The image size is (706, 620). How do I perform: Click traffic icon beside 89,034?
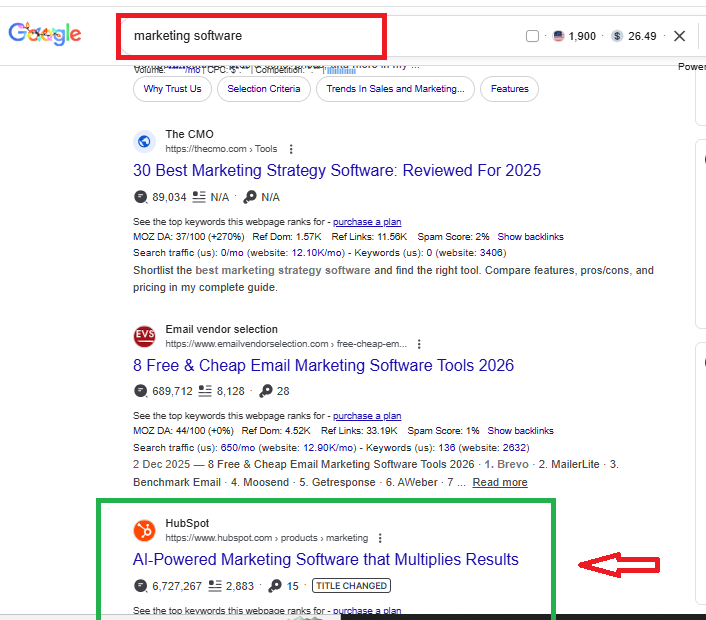point(140,197)
